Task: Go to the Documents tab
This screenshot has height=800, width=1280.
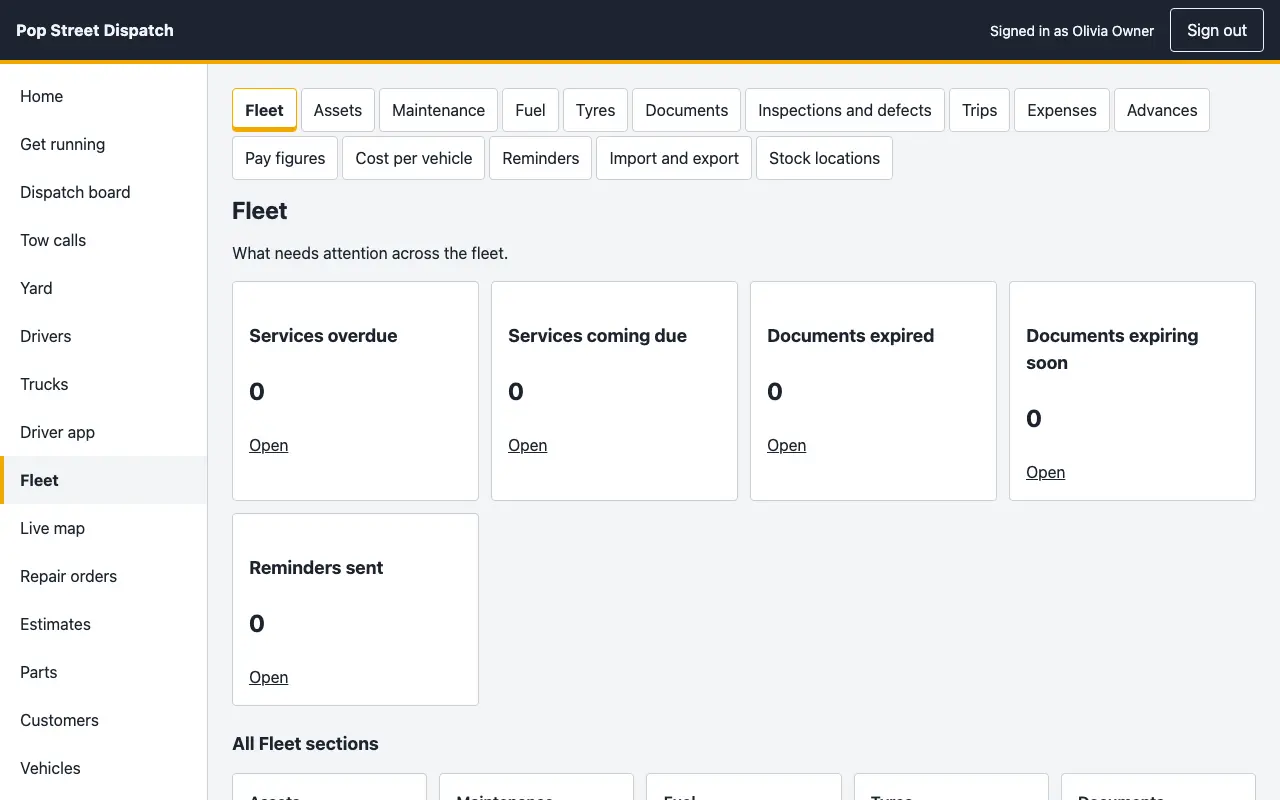Action: tap(687, 110)
